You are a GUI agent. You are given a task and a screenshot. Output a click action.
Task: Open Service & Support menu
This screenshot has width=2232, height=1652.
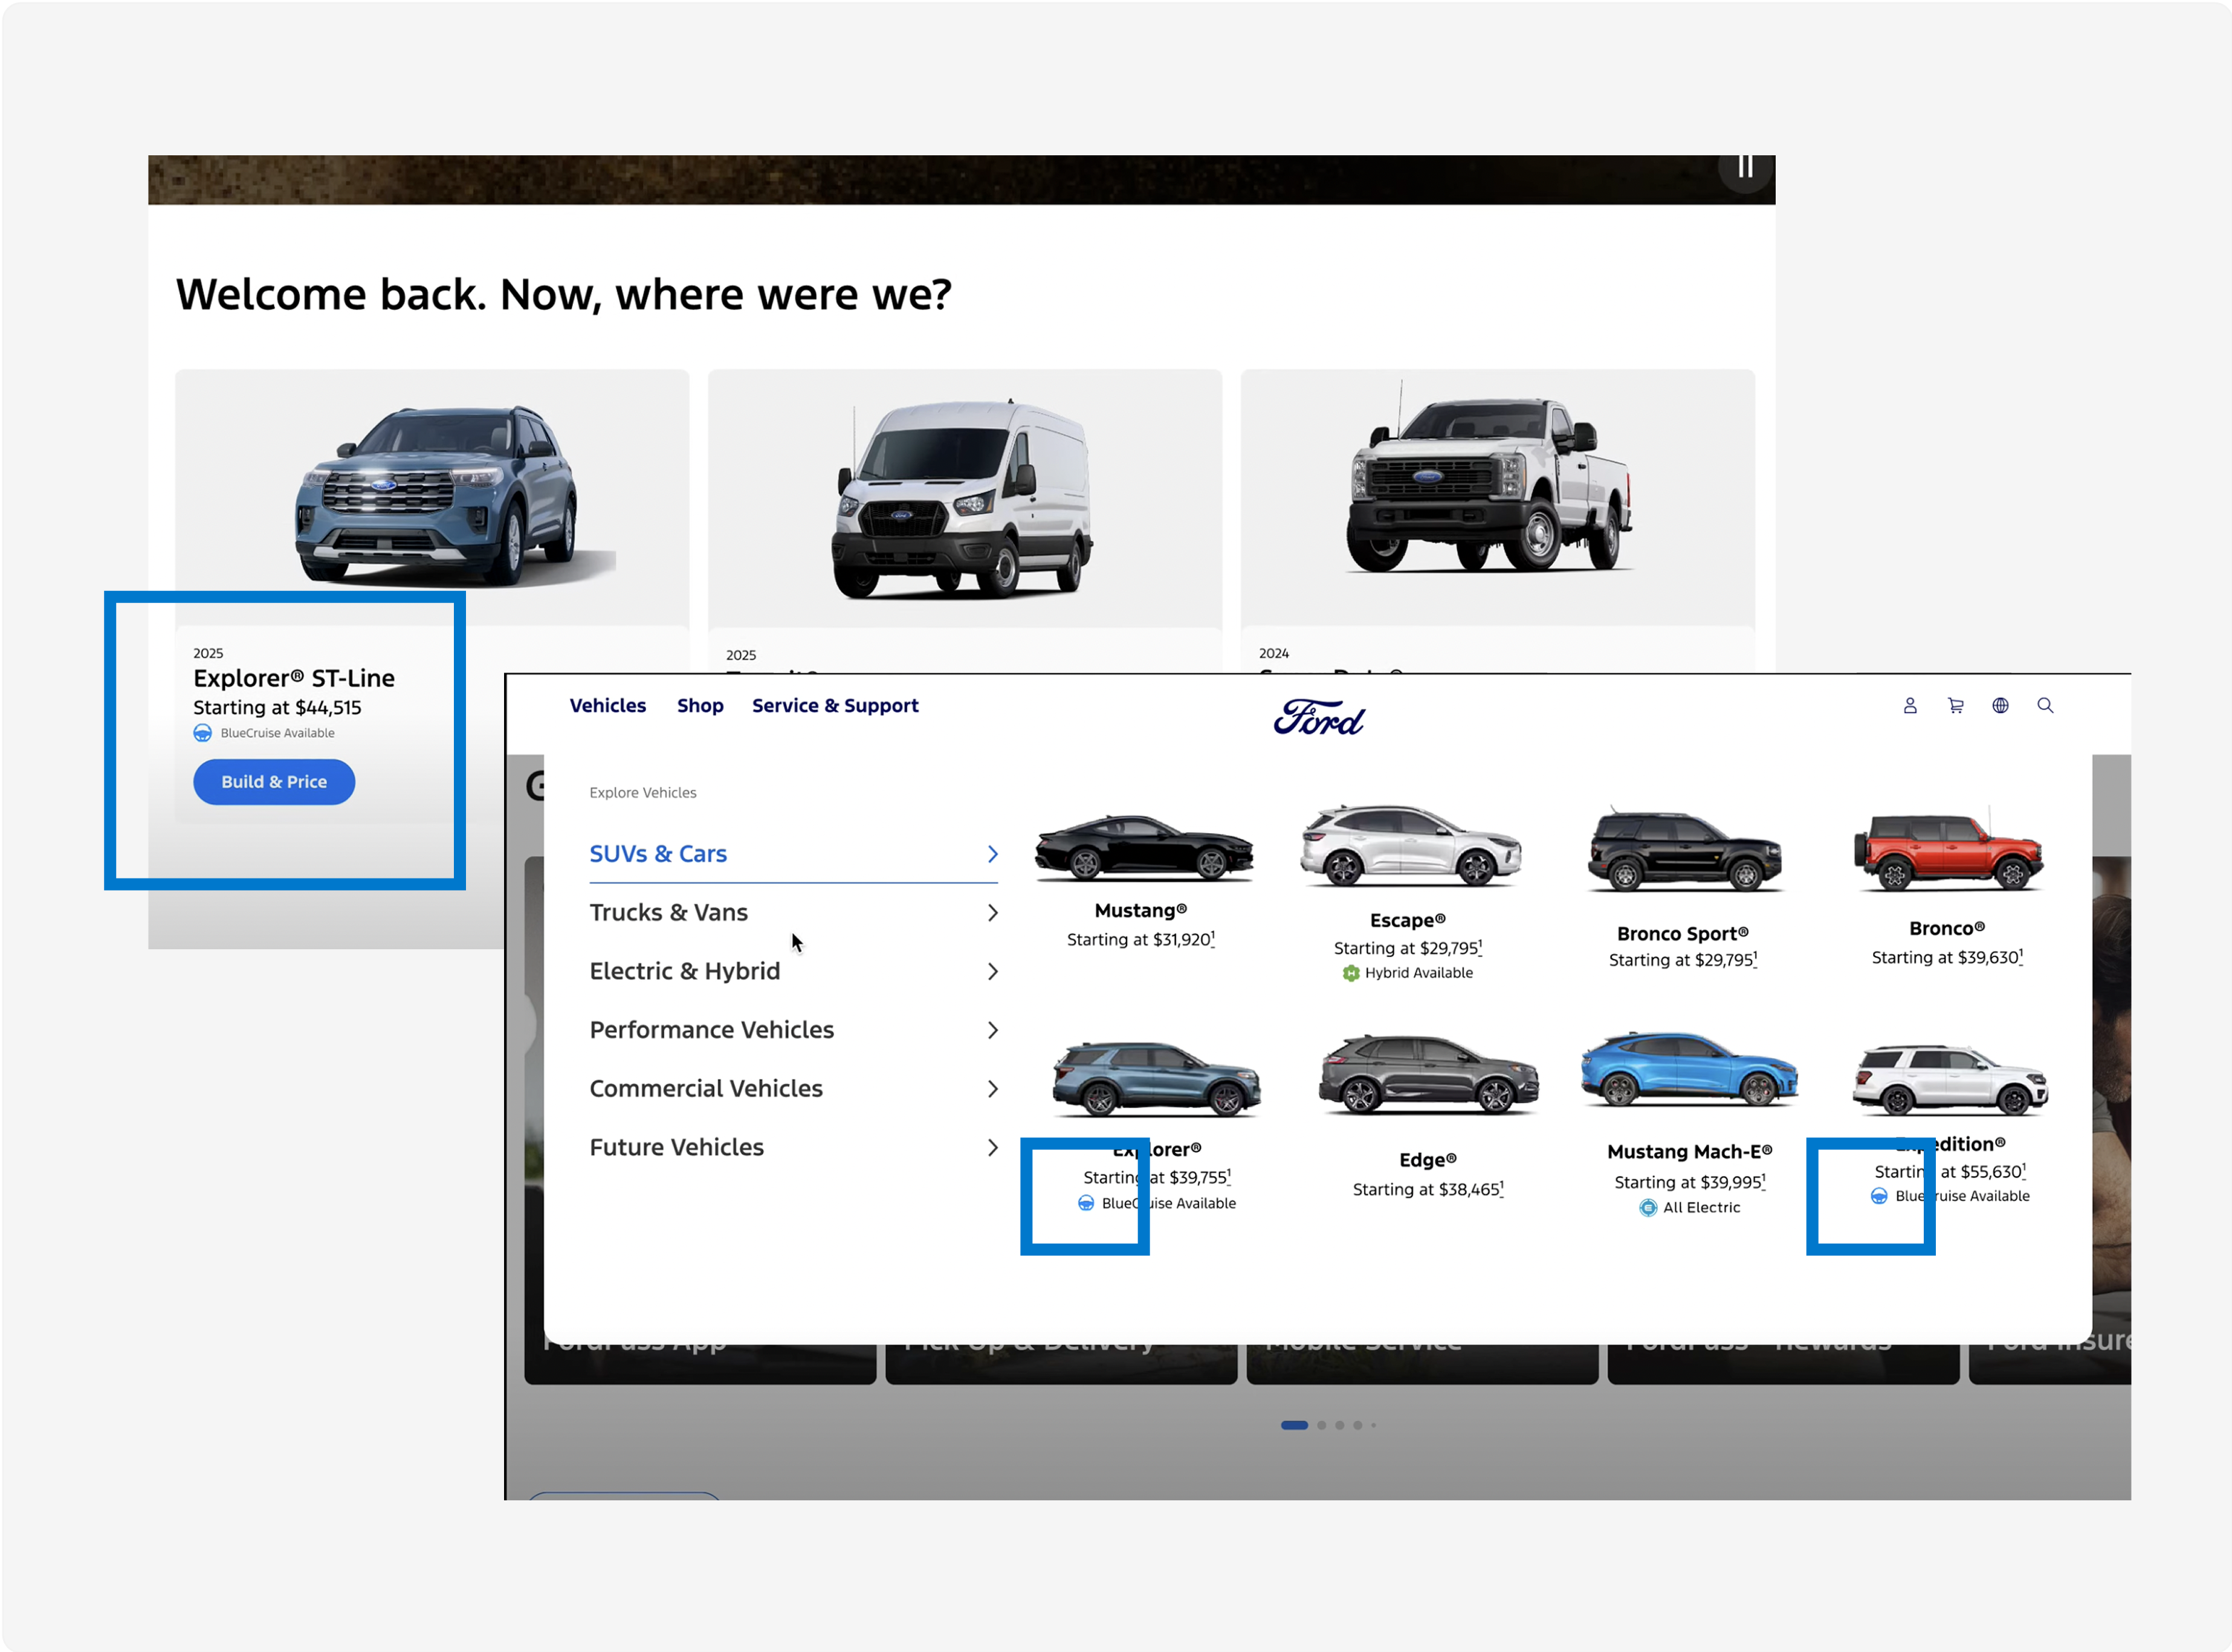(835, 706)
